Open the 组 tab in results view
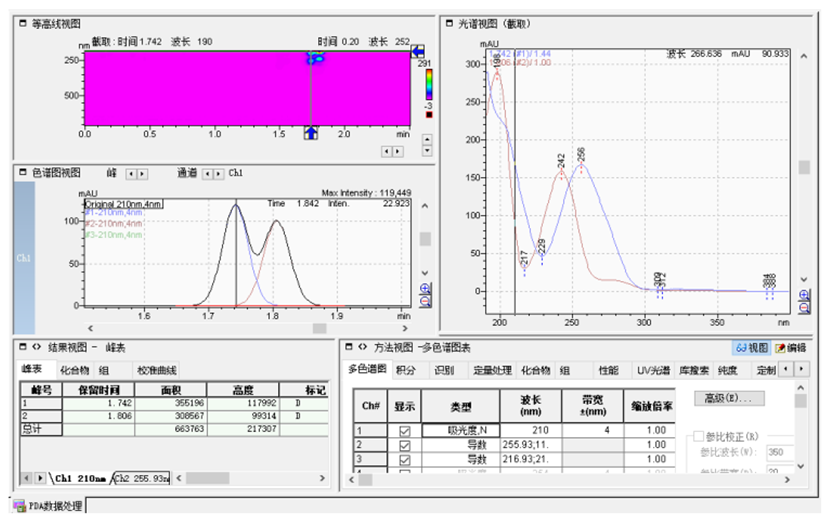Viewport: 830px width, 530px height. coord(104,370)
